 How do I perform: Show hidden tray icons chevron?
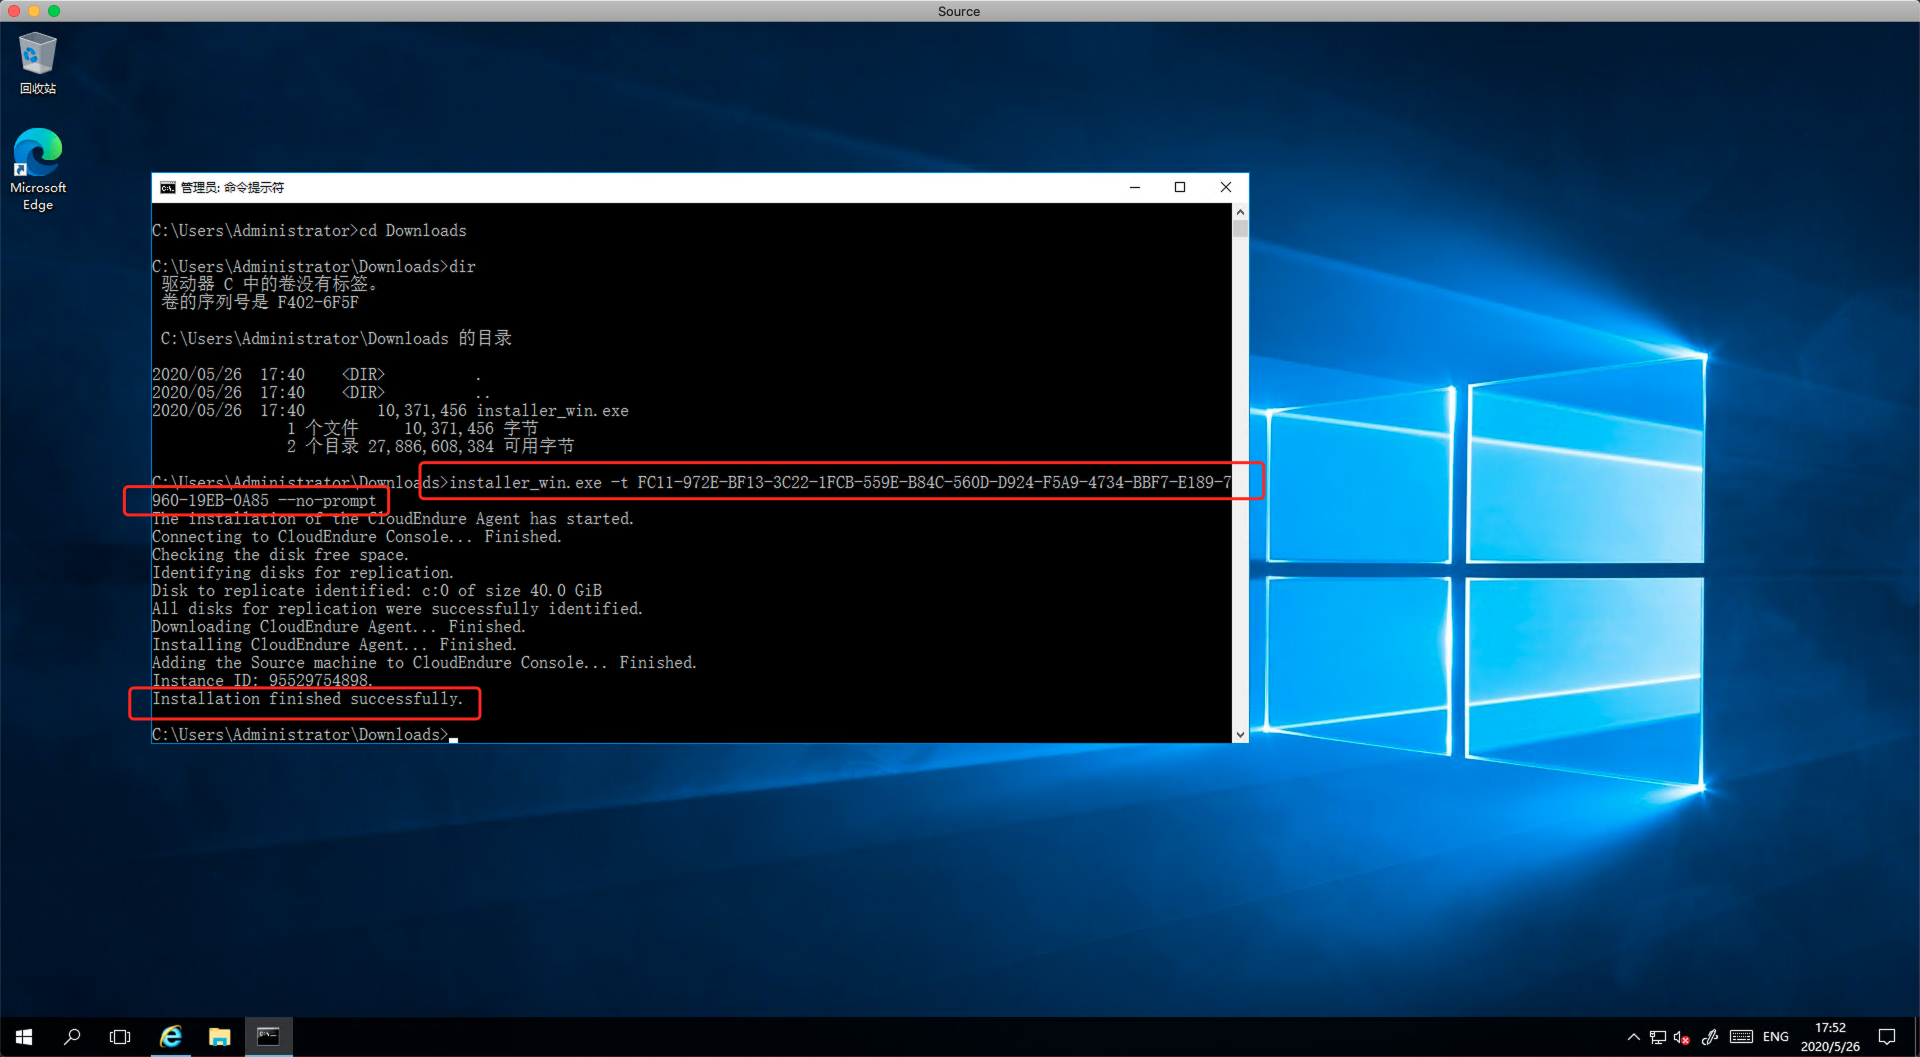(1633, 1037)
